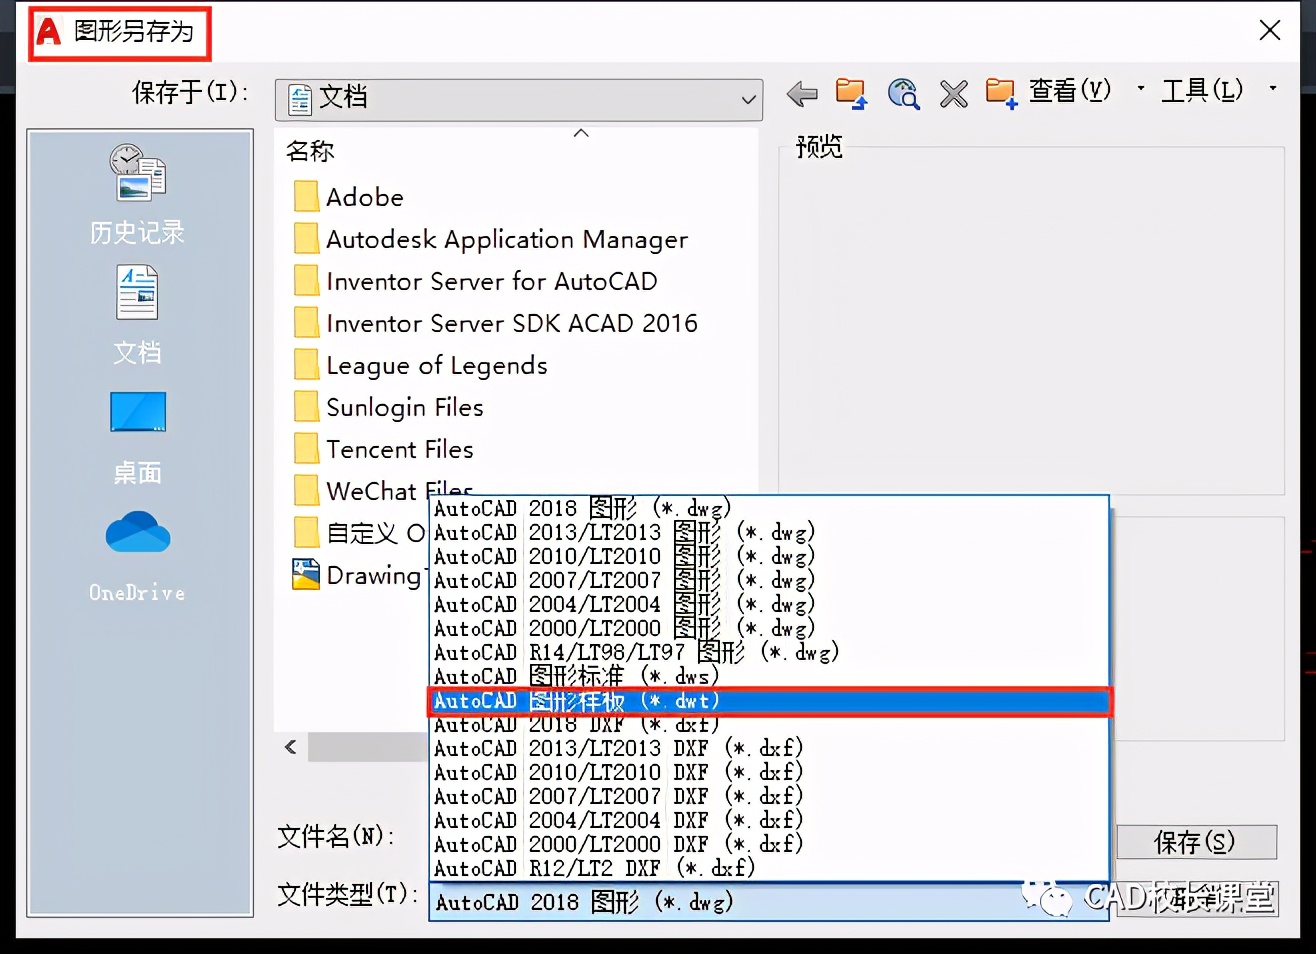This screenshot has height=954, width=1316.
Task: Select the Autodesk Application Manager folder
Action: (491, 239)
